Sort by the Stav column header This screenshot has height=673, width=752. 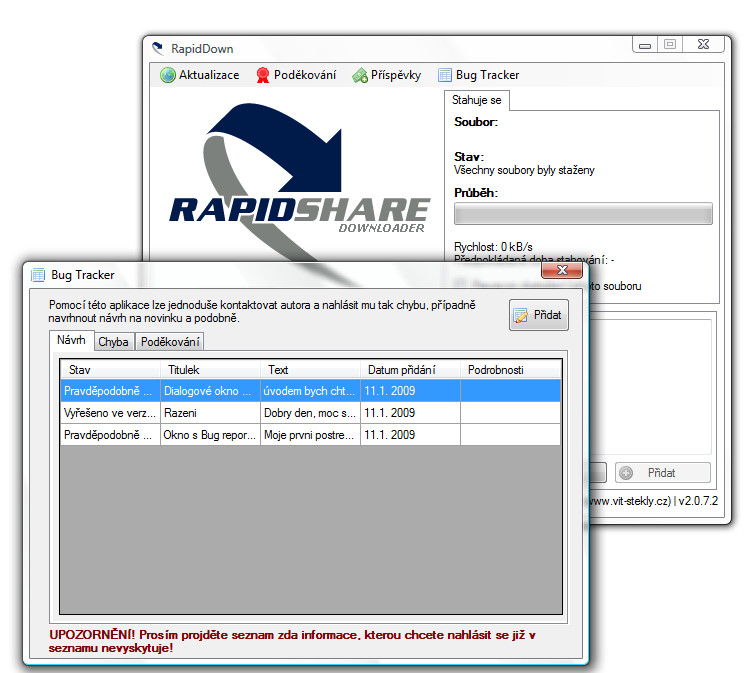pos(110,370)
